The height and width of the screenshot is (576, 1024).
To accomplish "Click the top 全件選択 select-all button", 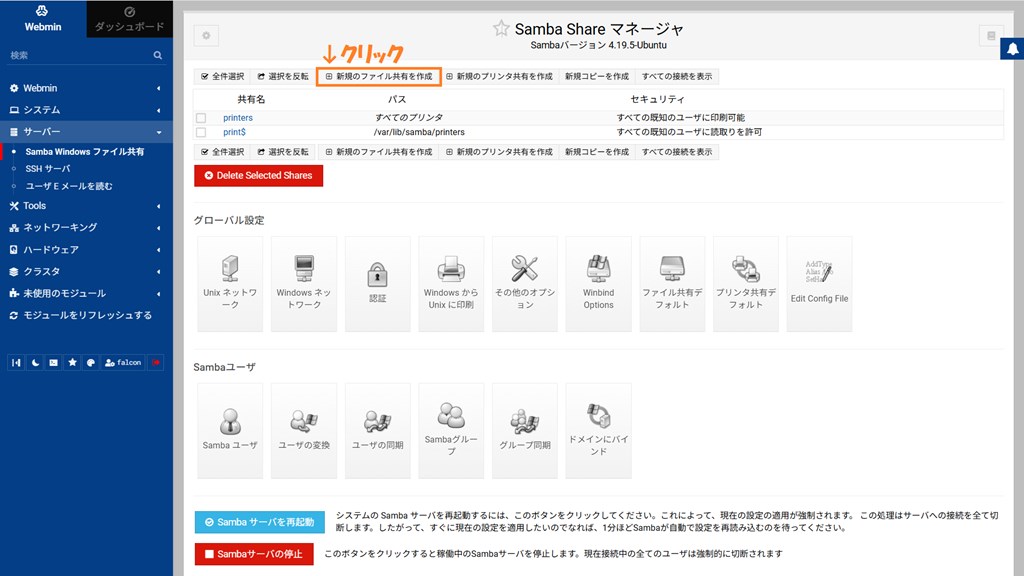I will coord(222,76).
